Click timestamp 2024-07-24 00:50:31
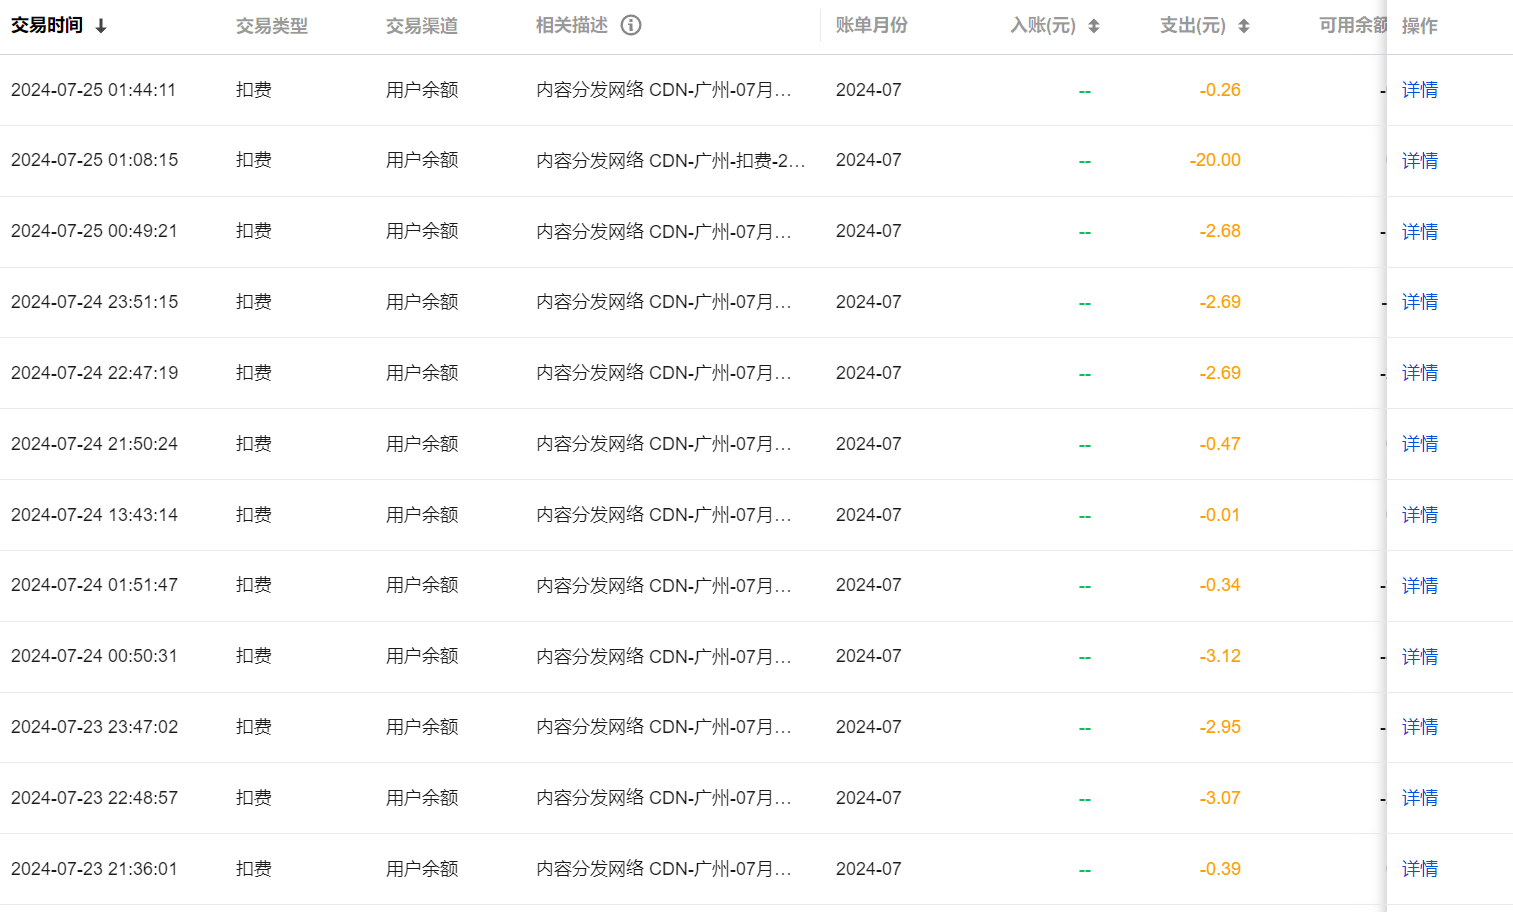 click(94, 656)
